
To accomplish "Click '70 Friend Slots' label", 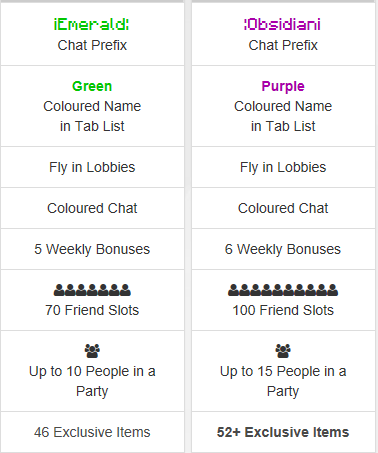I will (x=92, y=310).
